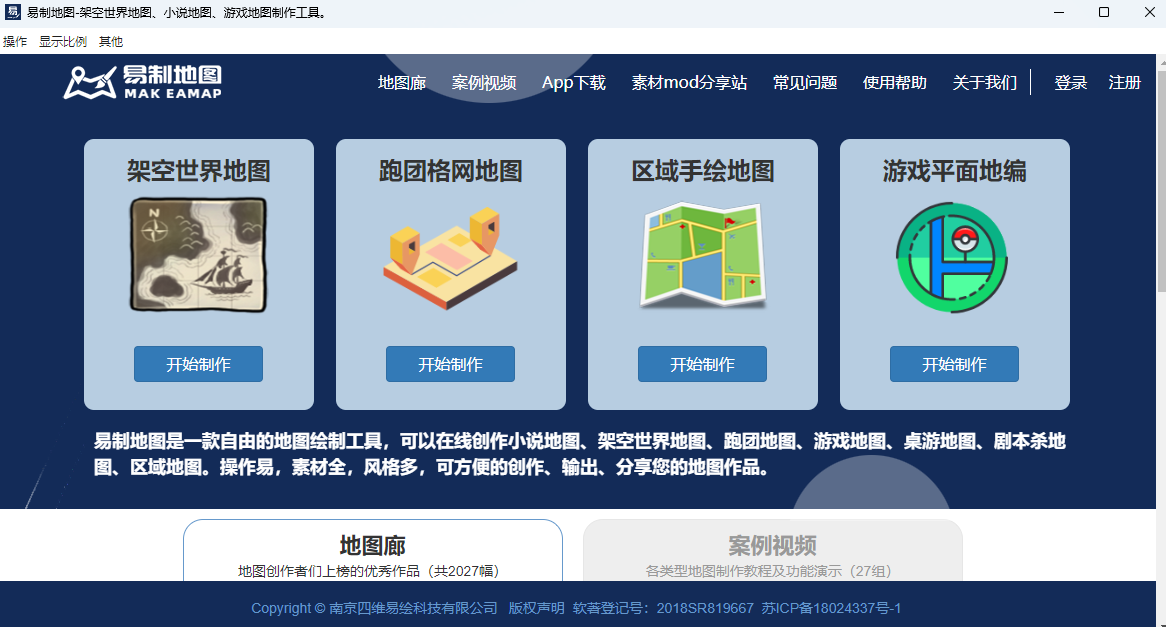Screen dimensions: 1166x627
Task: Open the 操作 menu
Action: (15, 42)
